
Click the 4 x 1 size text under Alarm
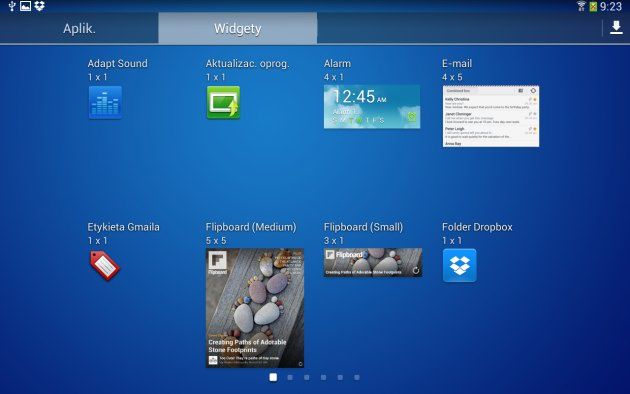[x=333, y=77]
